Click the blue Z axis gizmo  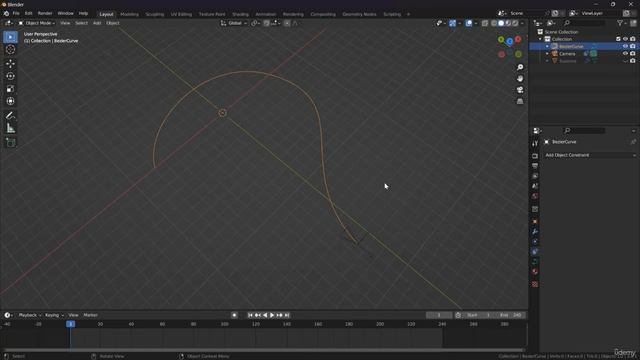509,42
